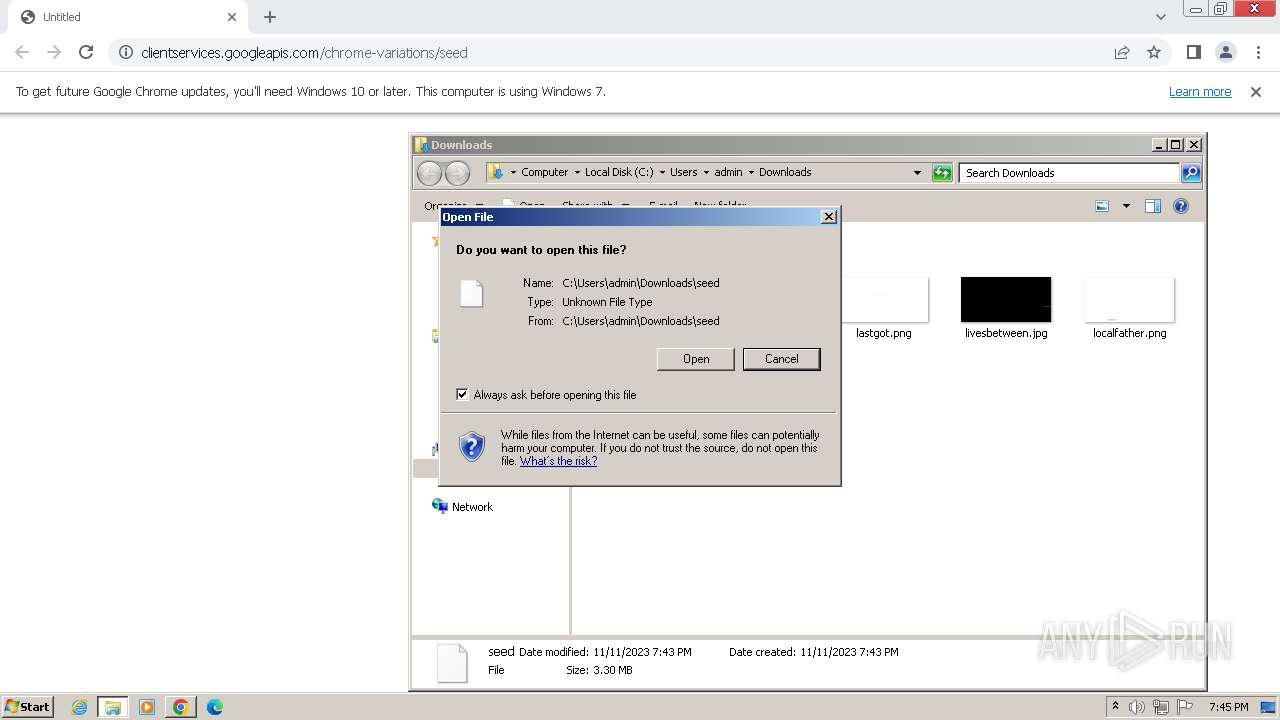Click the Open button in Open File dialog
This screenshot has width=1280, height=720.
click(696, 359)
